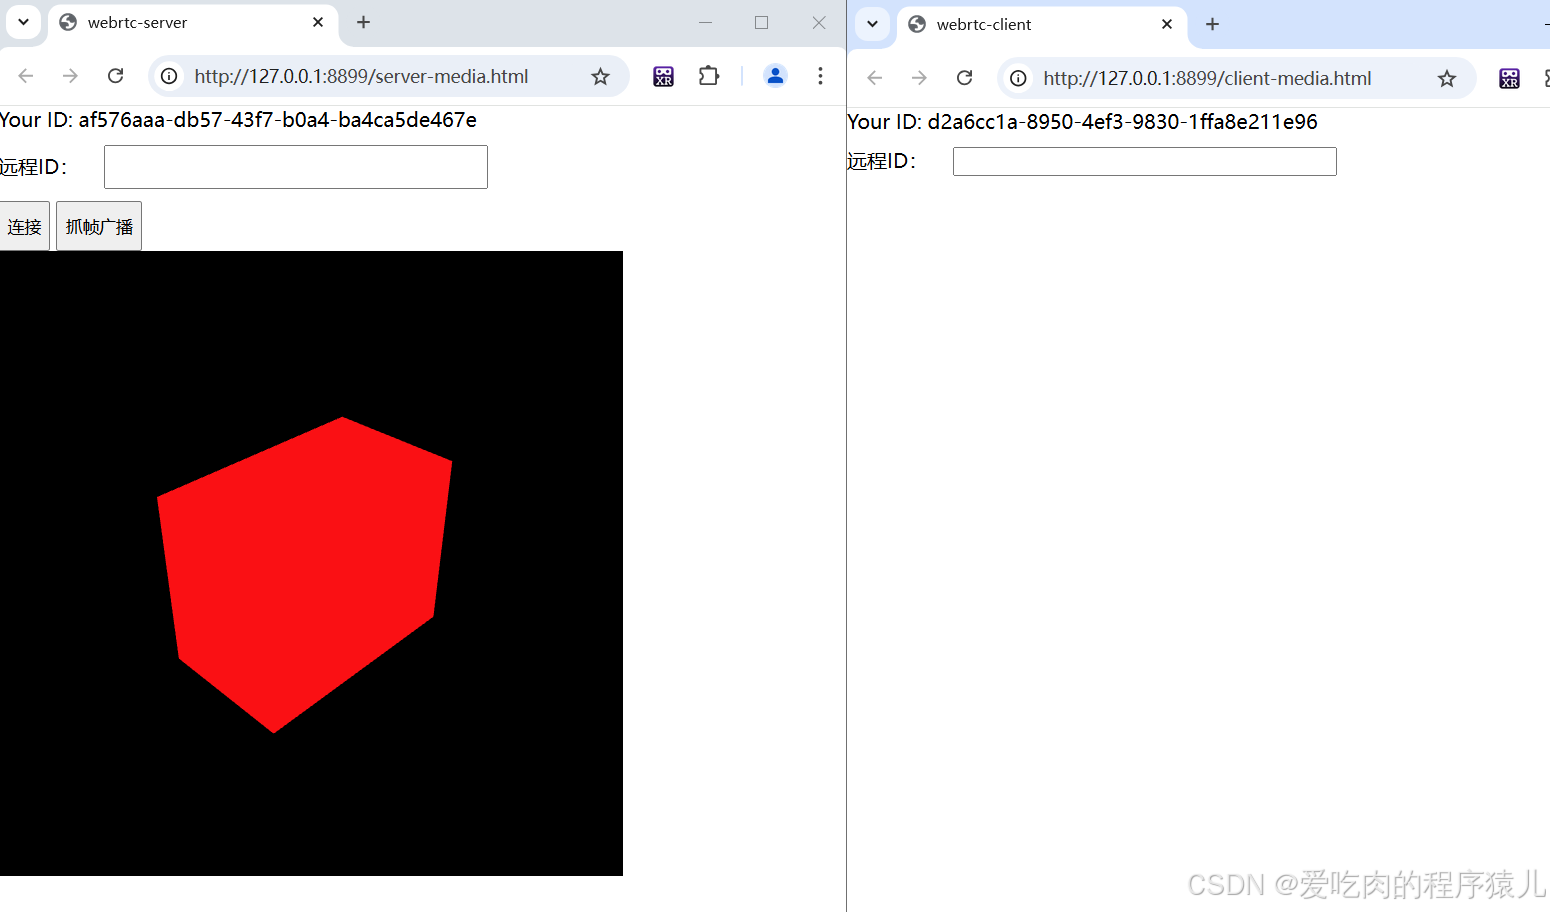Go back in the webrtc-server window
The height and width of the screenshot is (912, 1550).
[26, 76]
